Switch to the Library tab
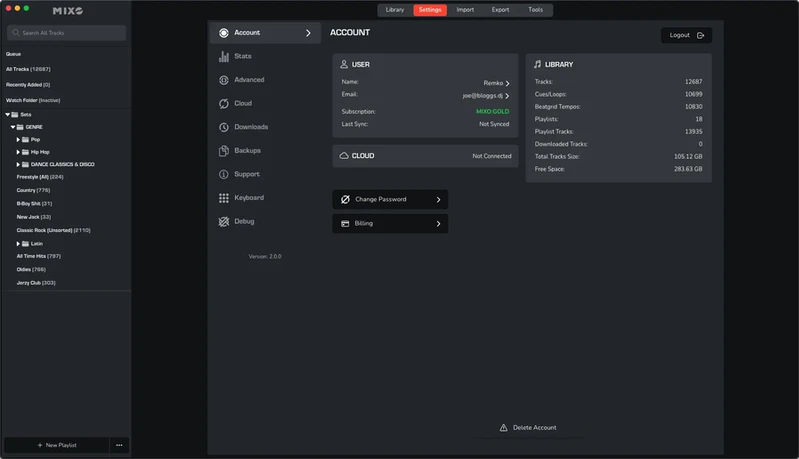Image resolution: width=799 pixels, height=459 pixels. [395, 10]
